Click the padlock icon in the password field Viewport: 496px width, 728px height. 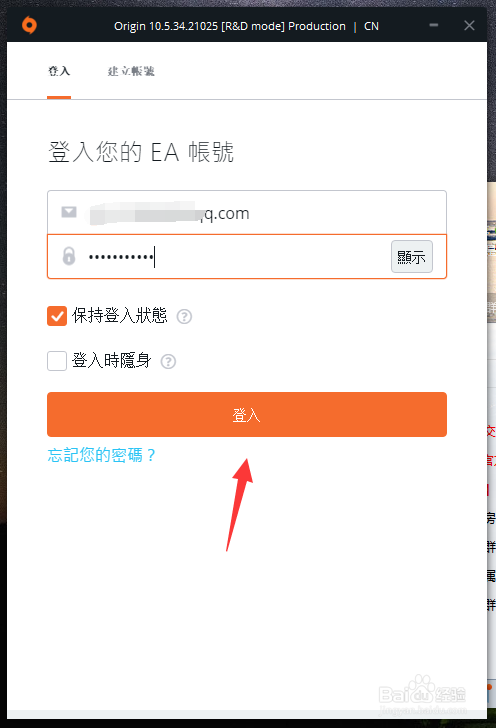coord(69,256)
